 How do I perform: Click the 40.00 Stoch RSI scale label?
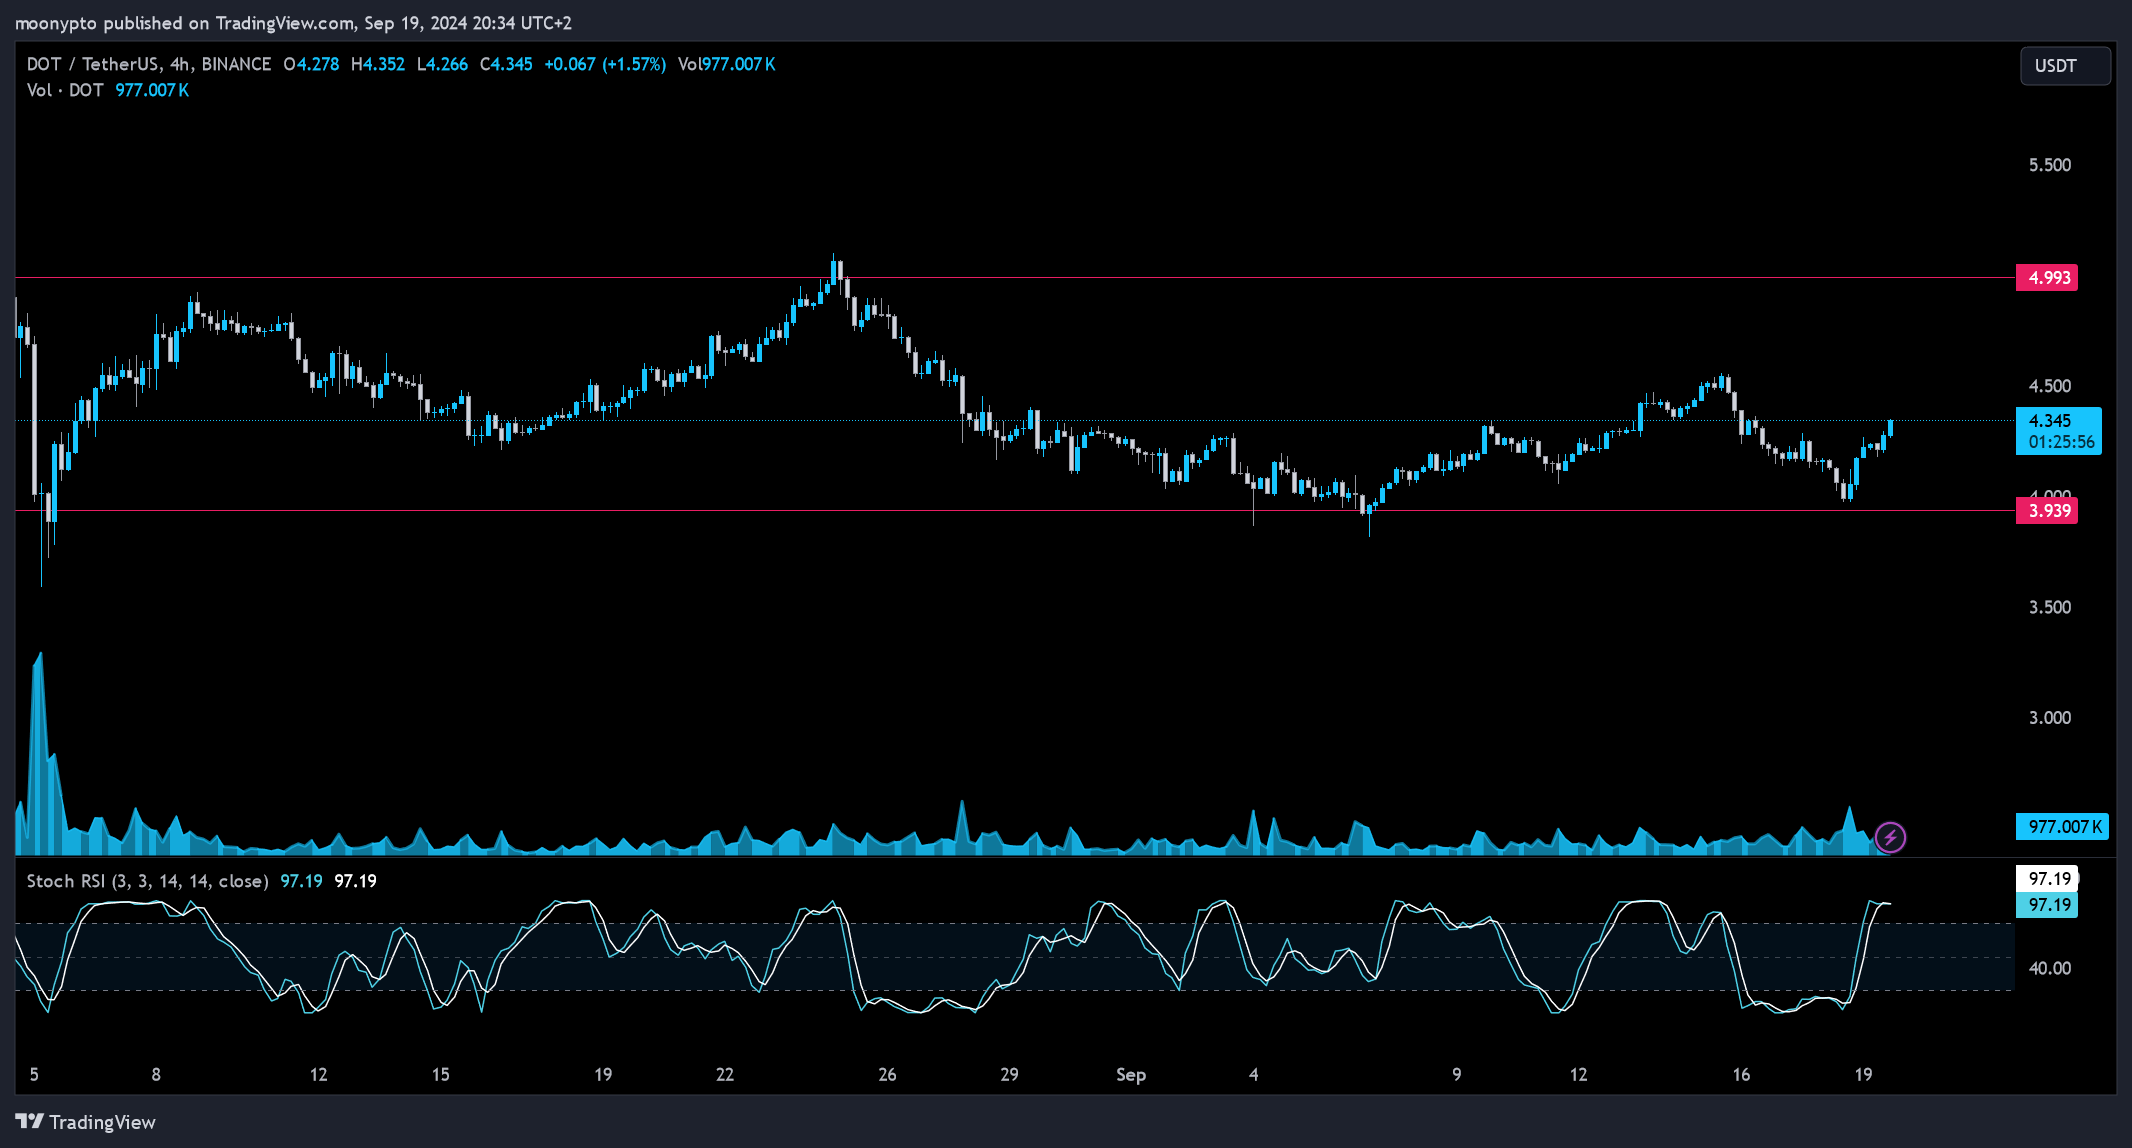tap(2050, 968)
